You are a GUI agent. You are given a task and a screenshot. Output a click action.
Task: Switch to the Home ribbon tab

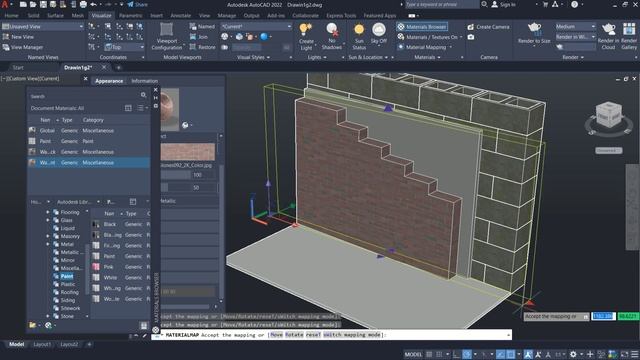click(11, 16)
